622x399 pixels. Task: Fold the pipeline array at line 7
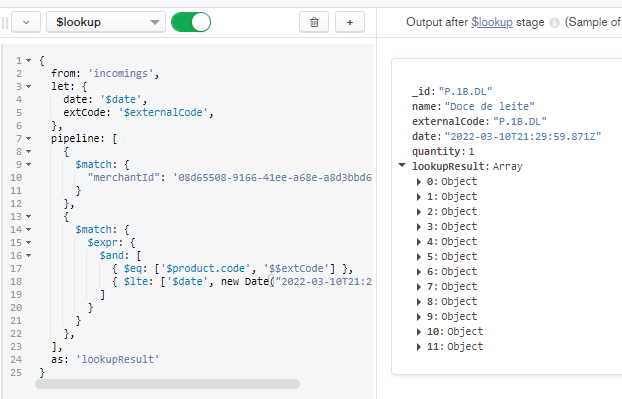tap(29, 138)
